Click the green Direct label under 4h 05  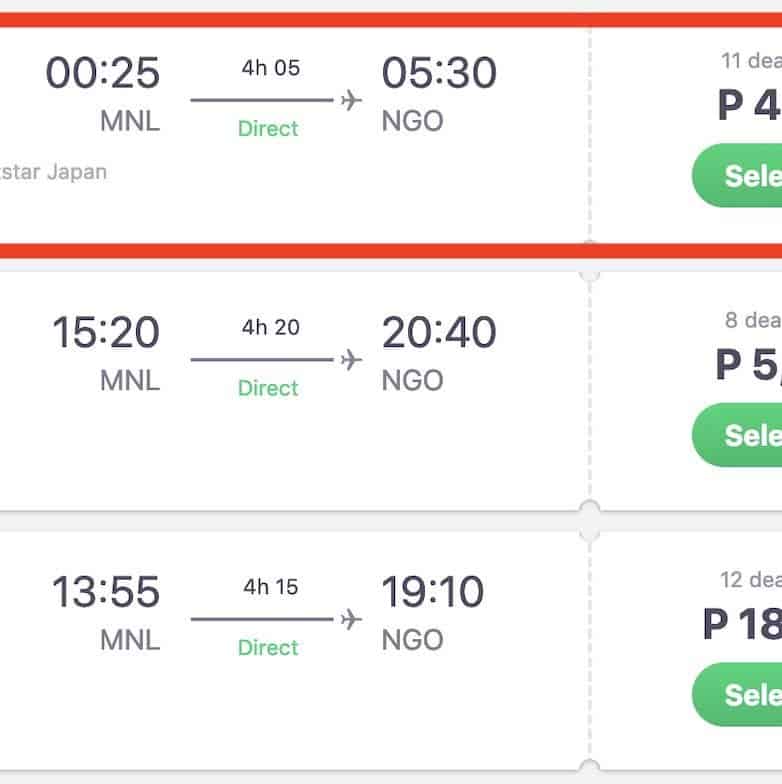click(x=268, y=129)
